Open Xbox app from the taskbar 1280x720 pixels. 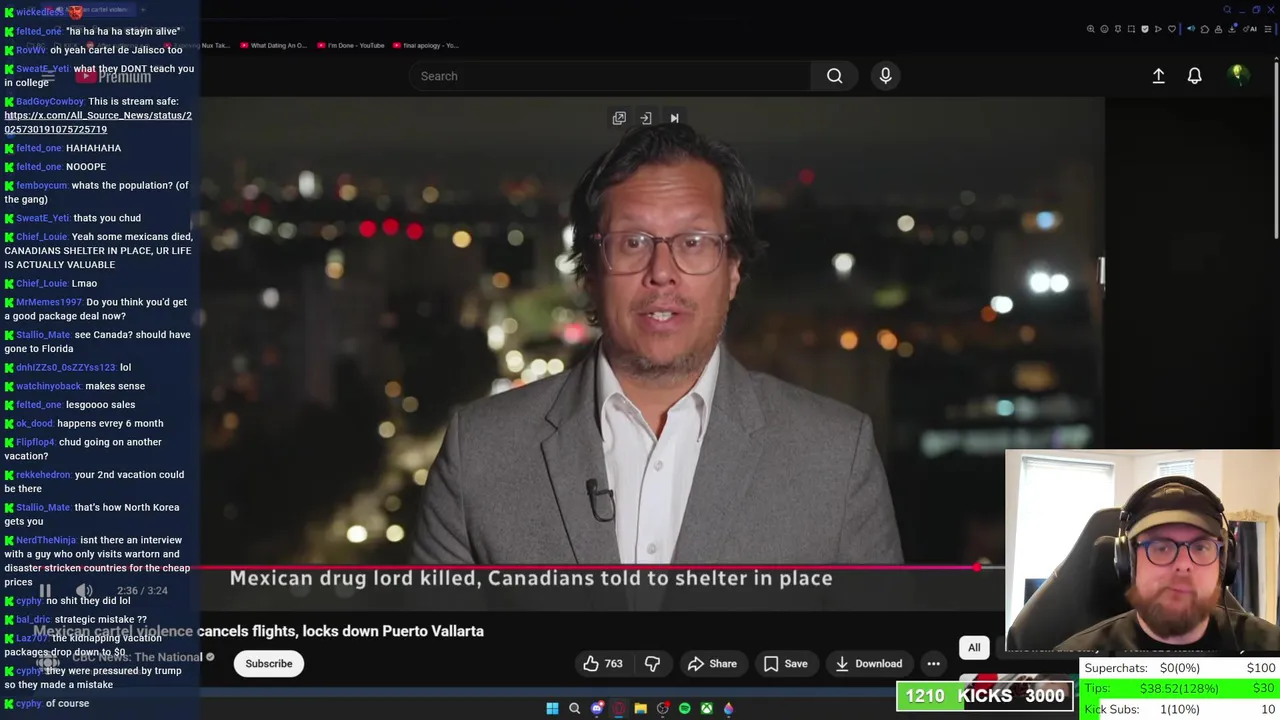click(707, 708)
